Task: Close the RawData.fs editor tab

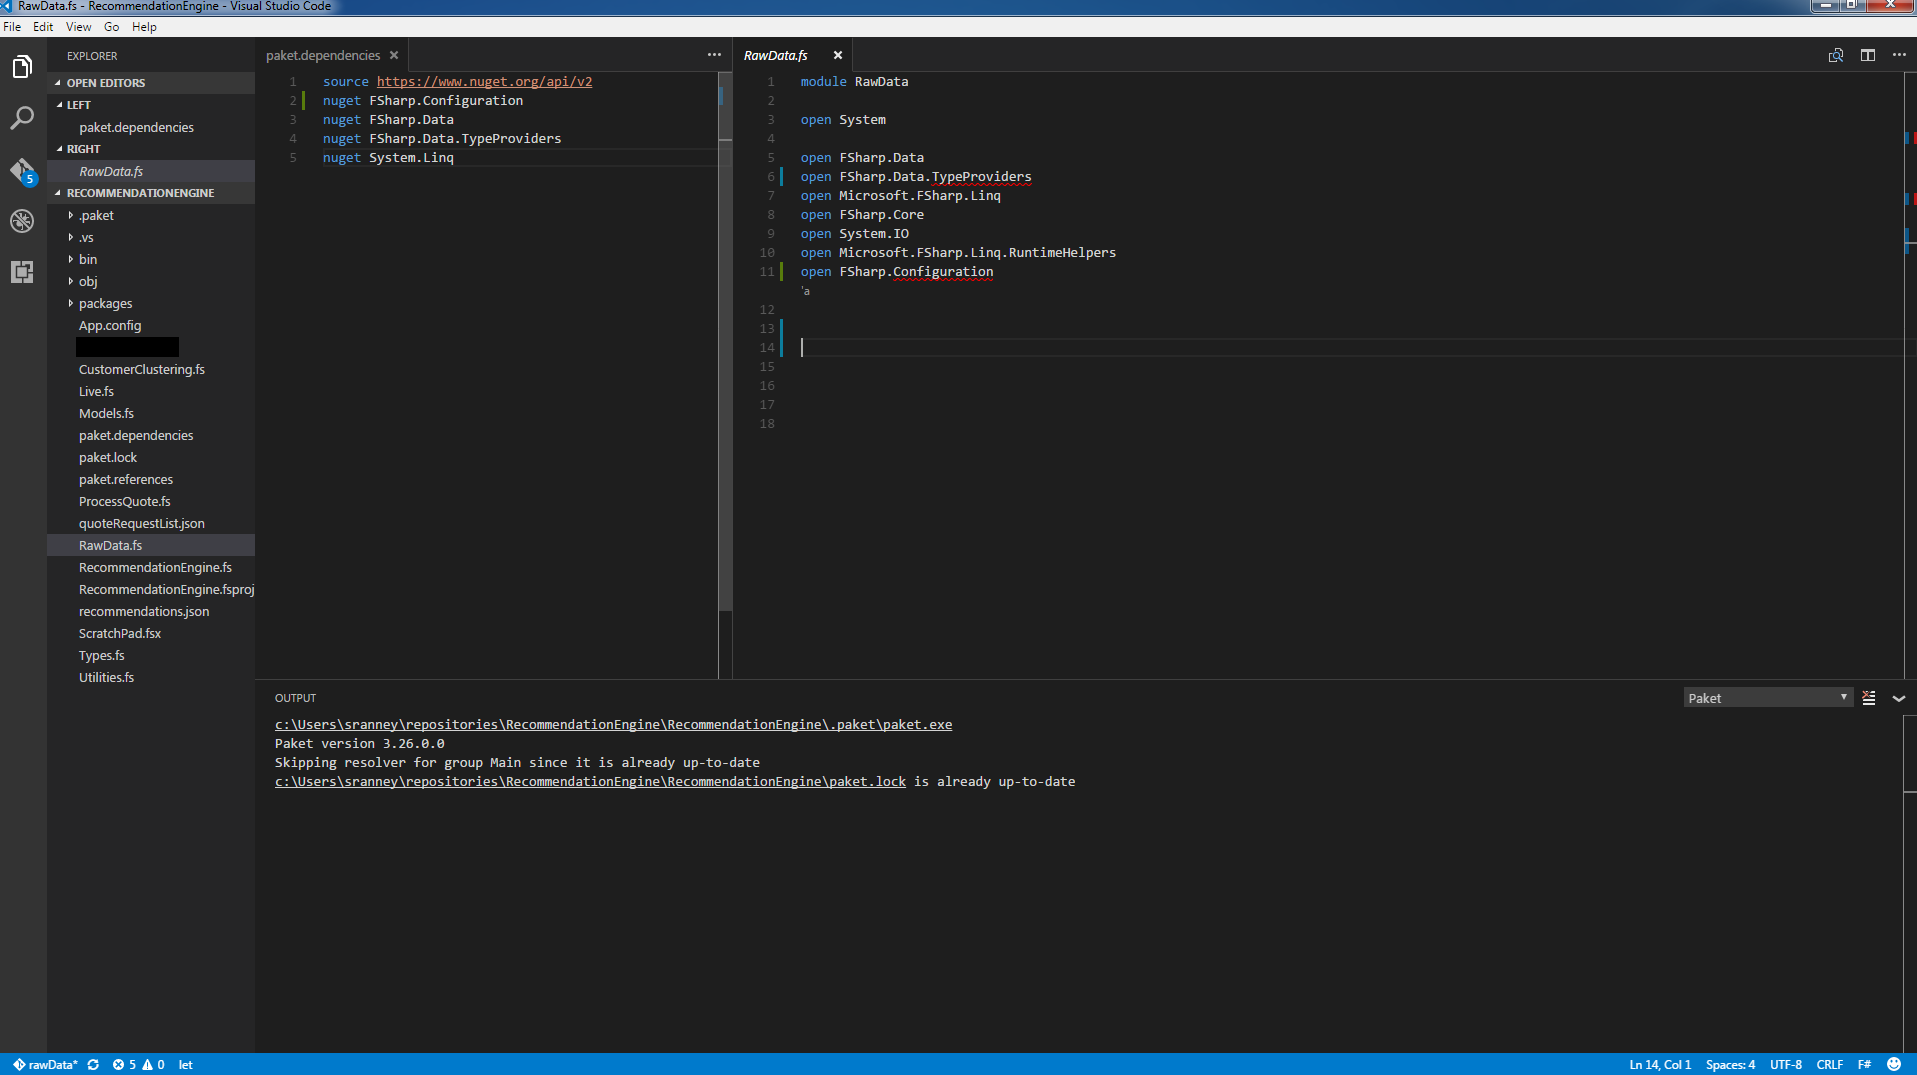Action: tap(838, 55)
